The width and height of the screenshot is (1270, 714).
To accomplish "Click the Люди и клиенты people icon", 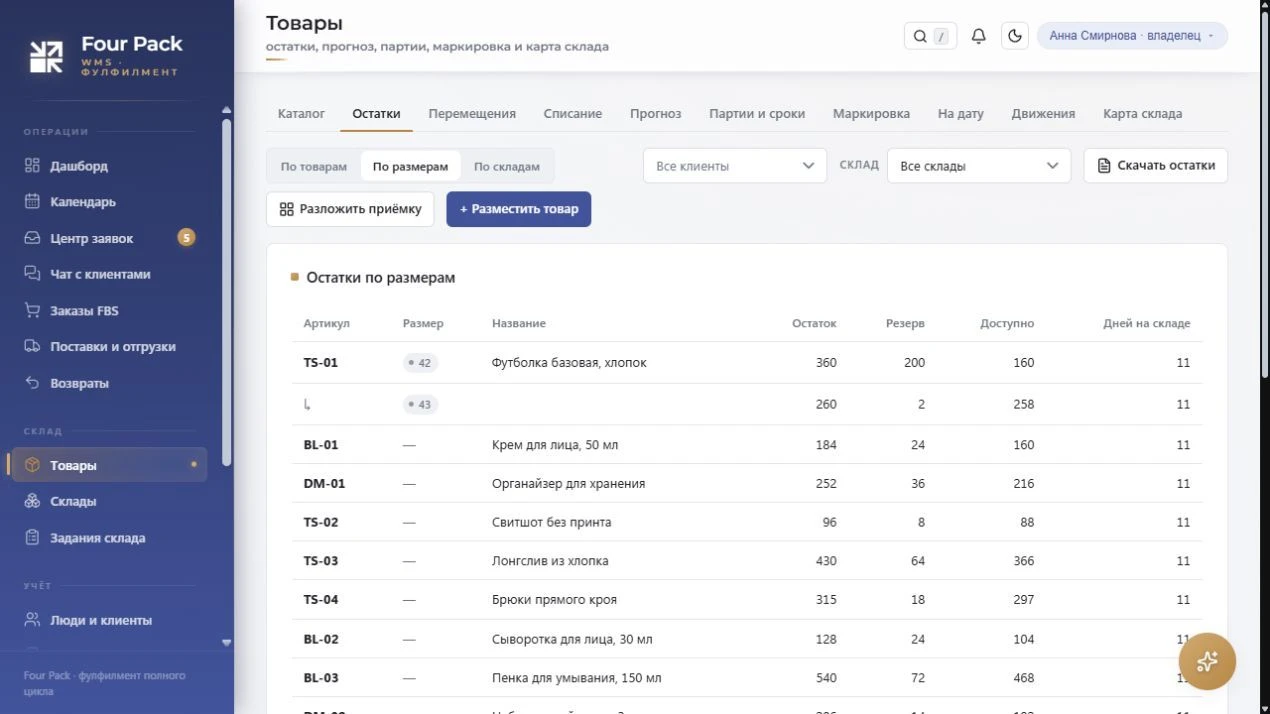I will pyautogui.click(x=32, y=620).
